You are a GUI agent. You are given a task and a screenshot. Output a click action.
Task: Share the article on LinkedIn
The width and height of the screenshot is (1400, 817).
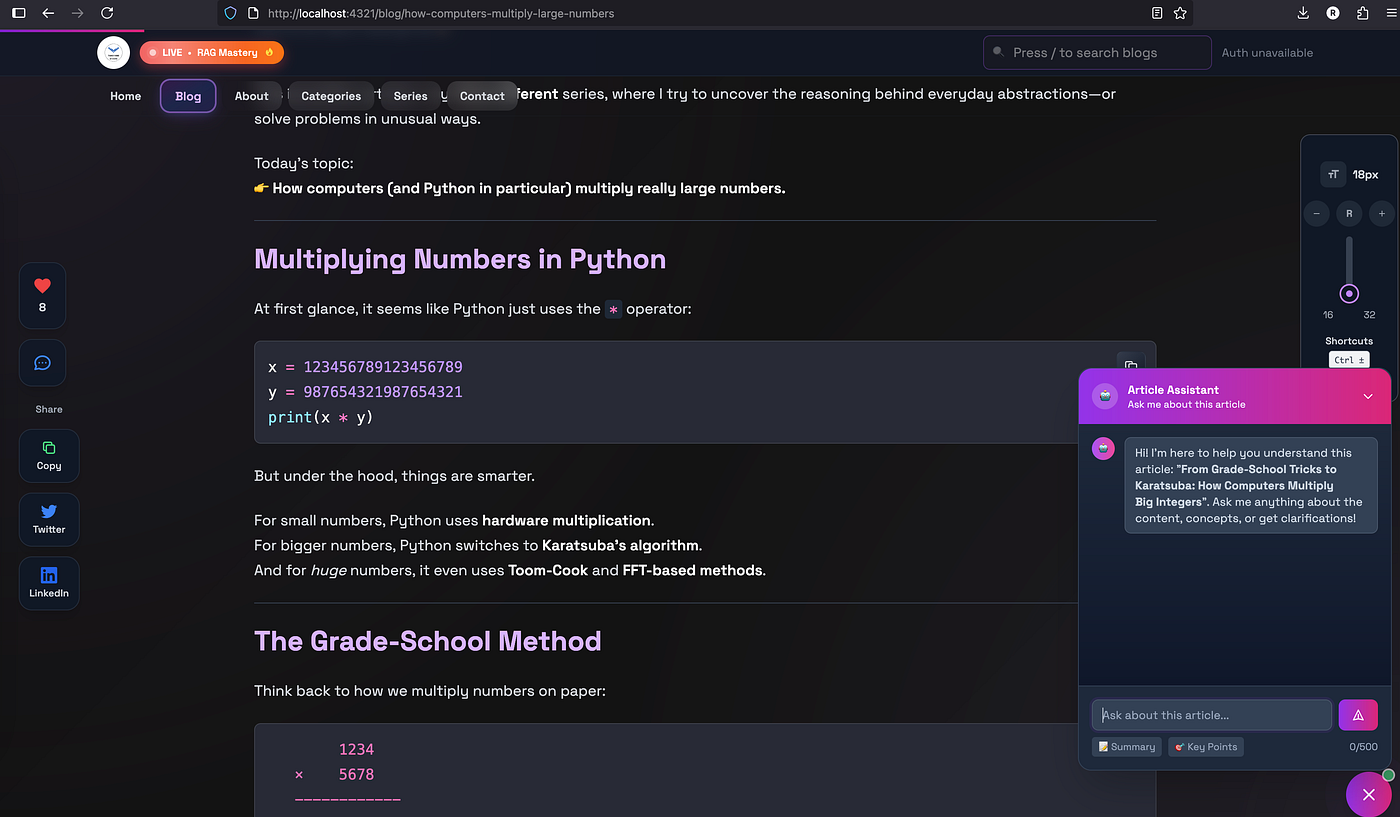pyautogui.click(x=48, y=582)
